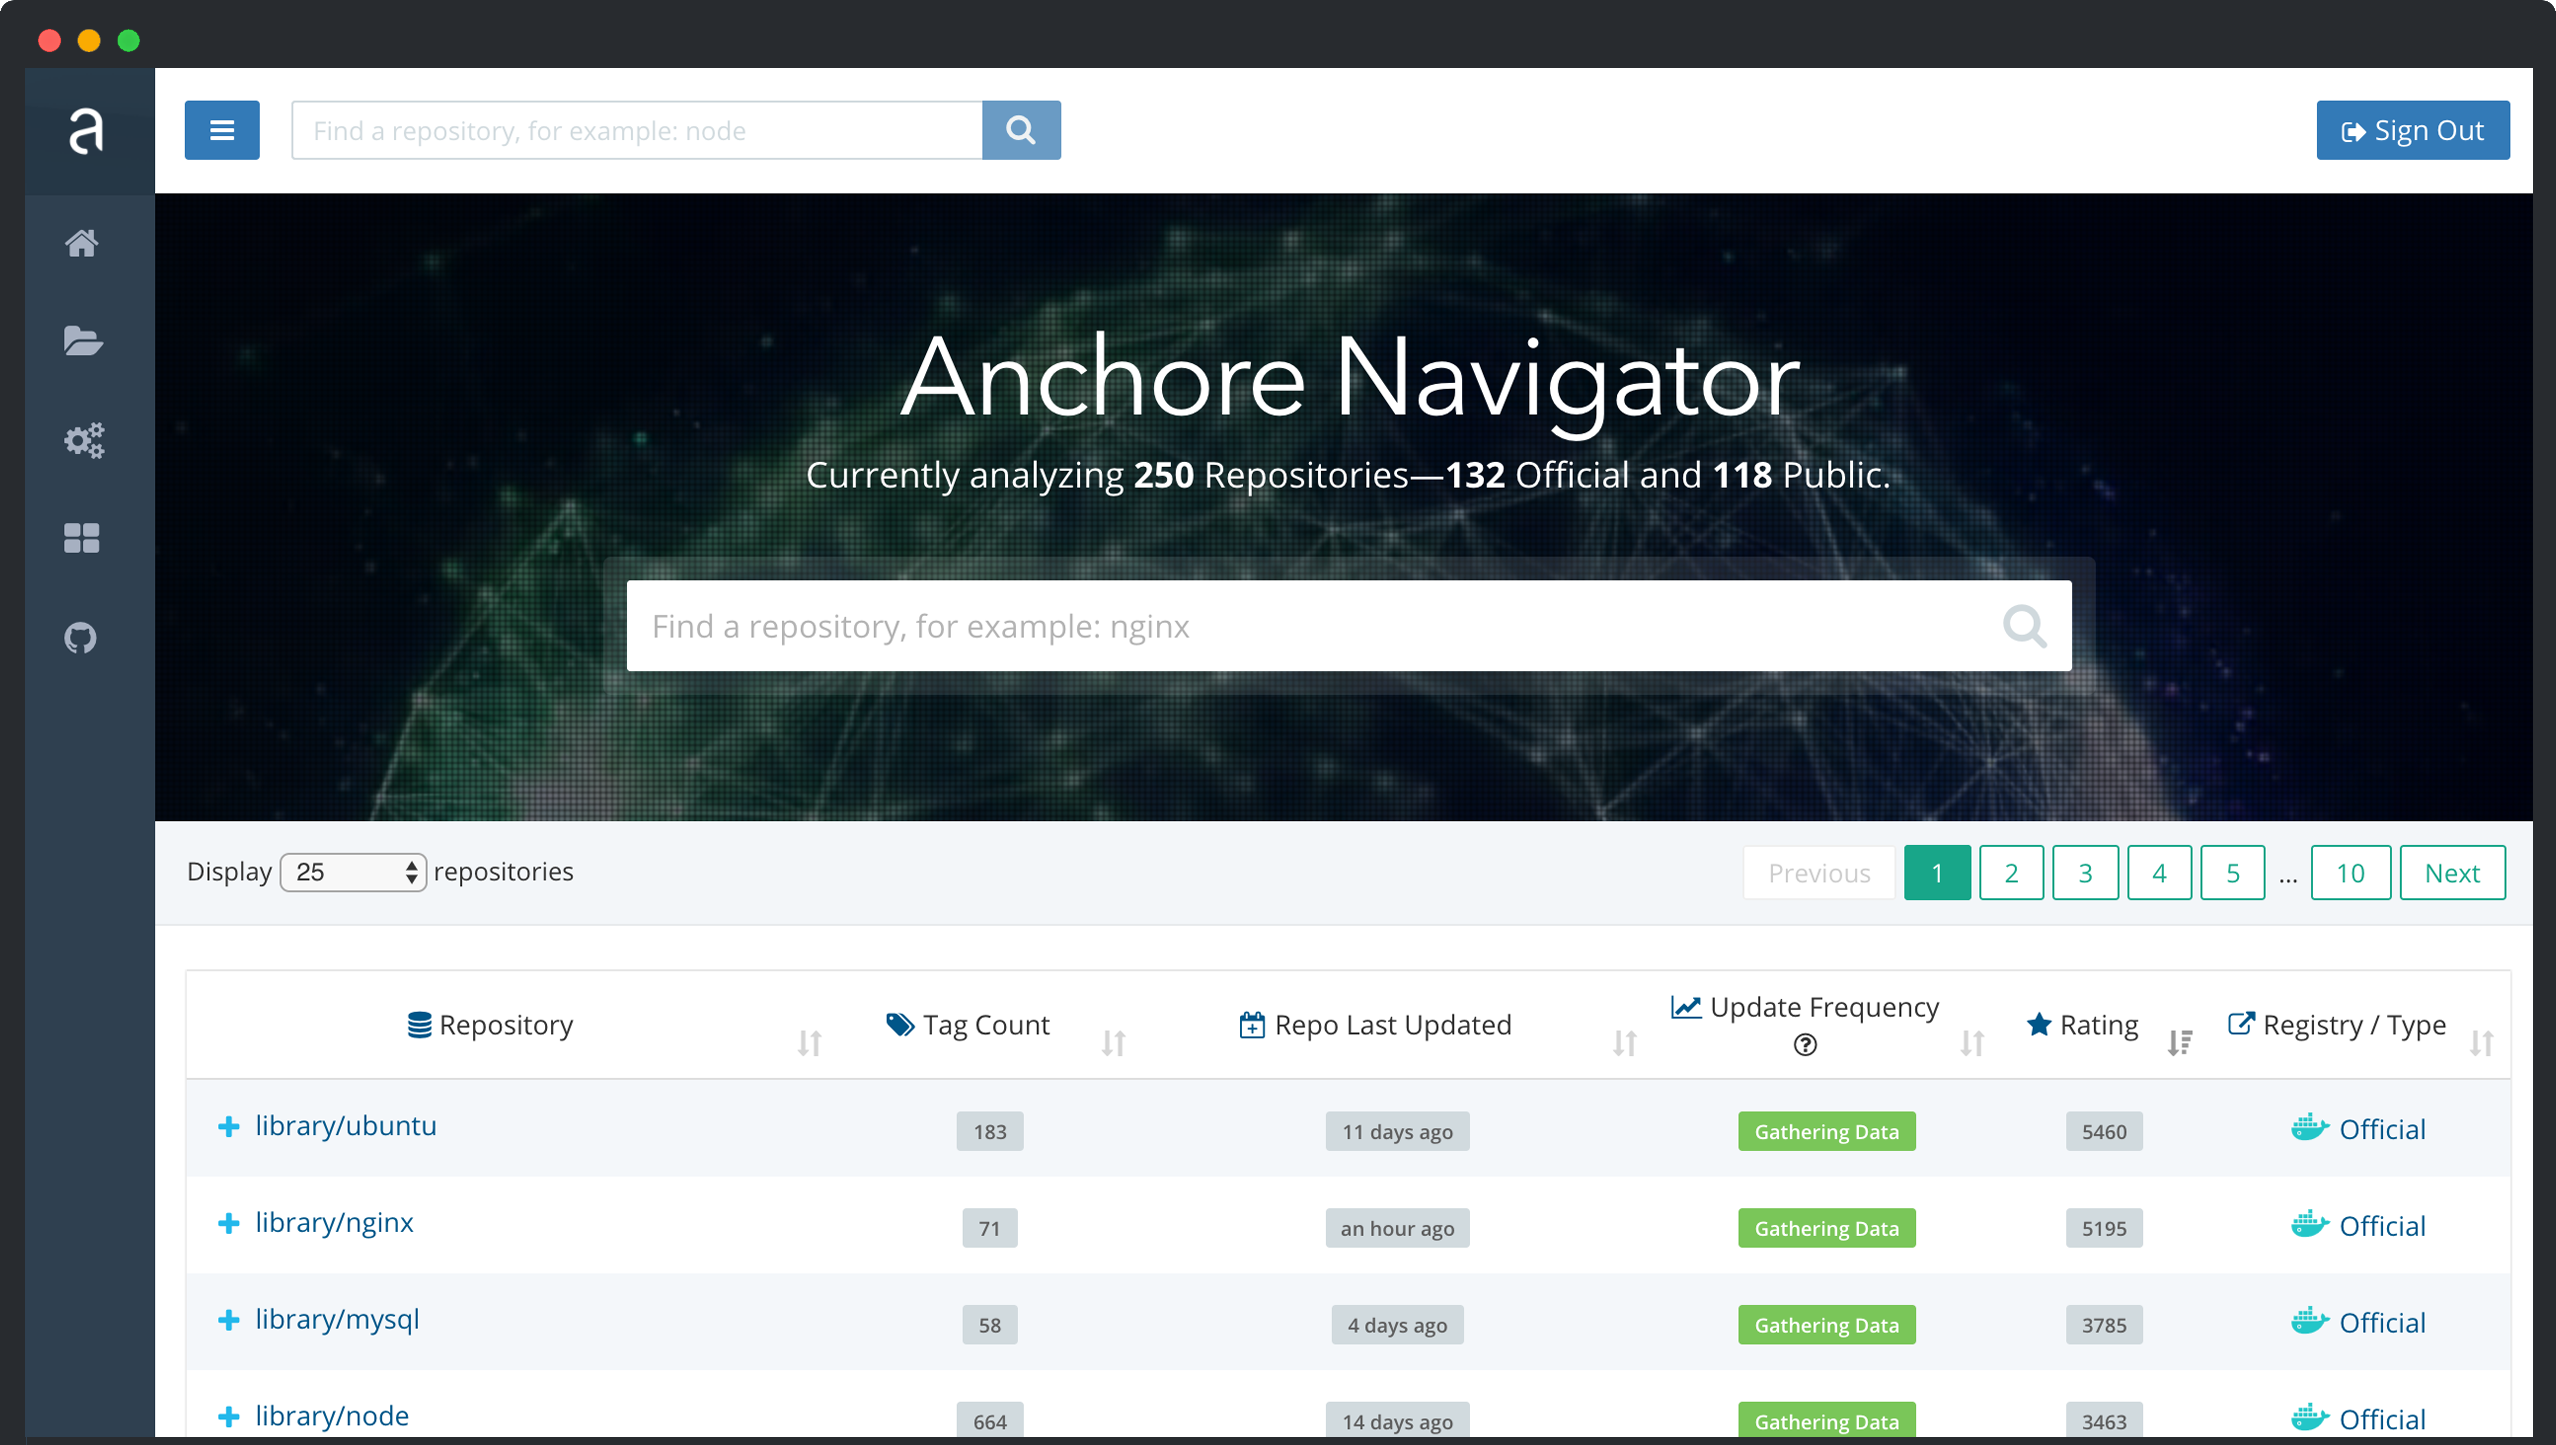Click the Update Frequency help question mark
The image size is (2556, 1445).
1805,1045
